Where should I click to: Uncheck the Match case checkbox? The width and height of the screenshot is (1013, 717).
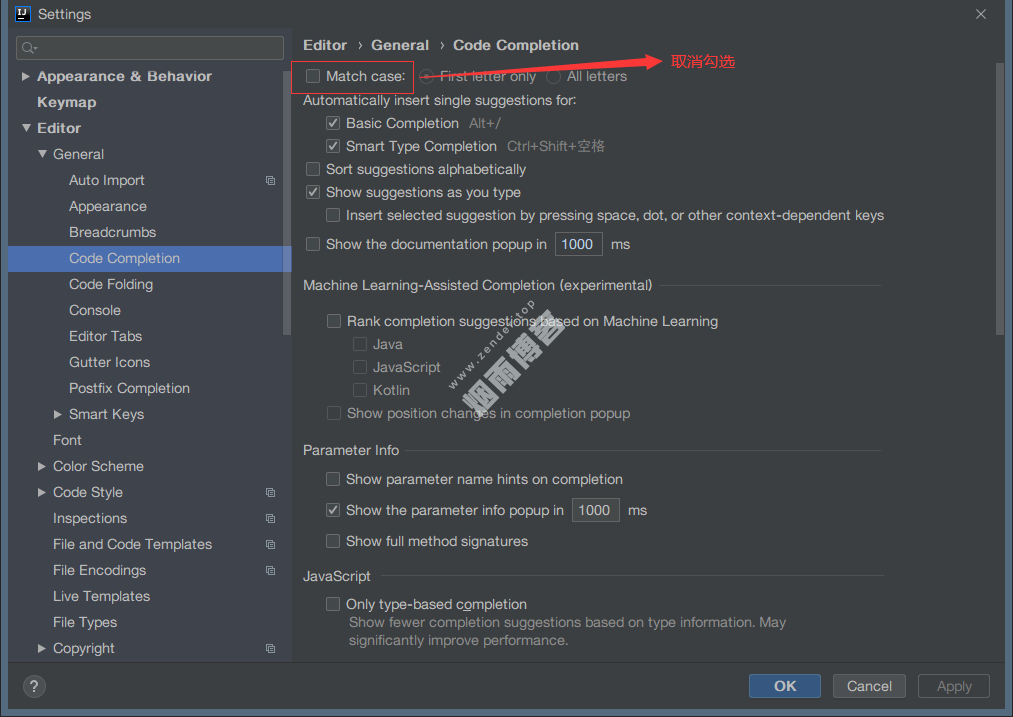(314, 76)
